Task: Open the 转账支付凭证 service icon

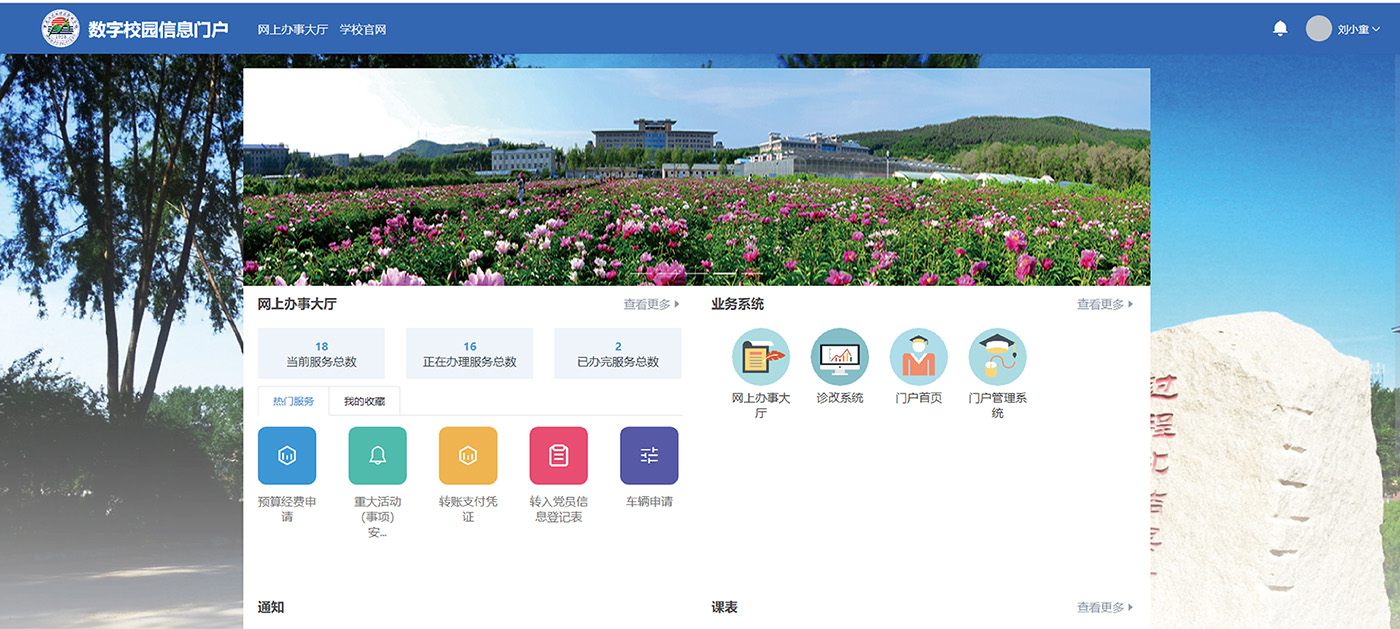Action: point(468,456)
